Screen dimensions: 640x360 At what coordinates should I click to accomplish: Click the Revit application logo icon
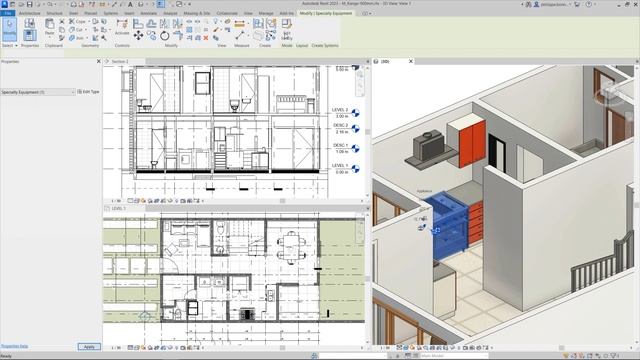point(4,4)
